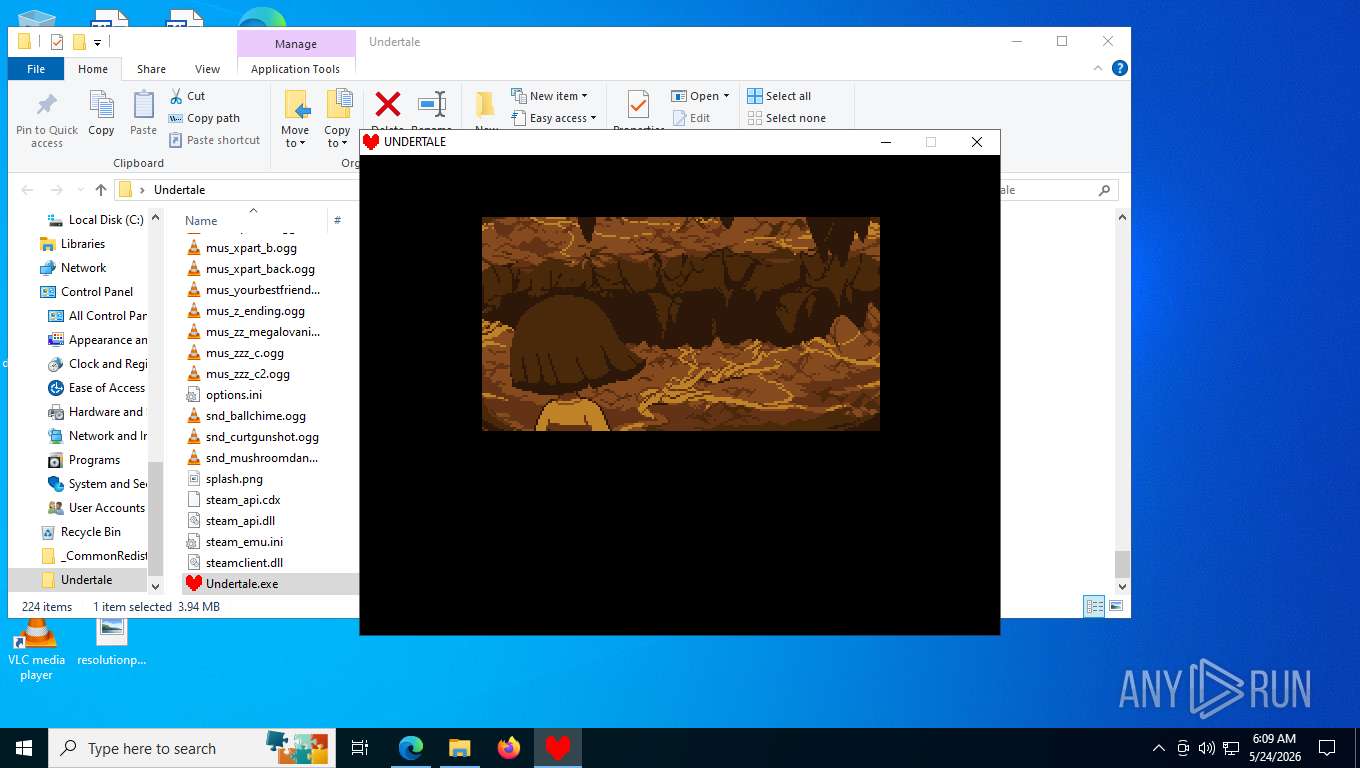Click Copy path in Clipboard group
The height and width of the screenshot is (768, 1360).
click(x=204, y=118)
